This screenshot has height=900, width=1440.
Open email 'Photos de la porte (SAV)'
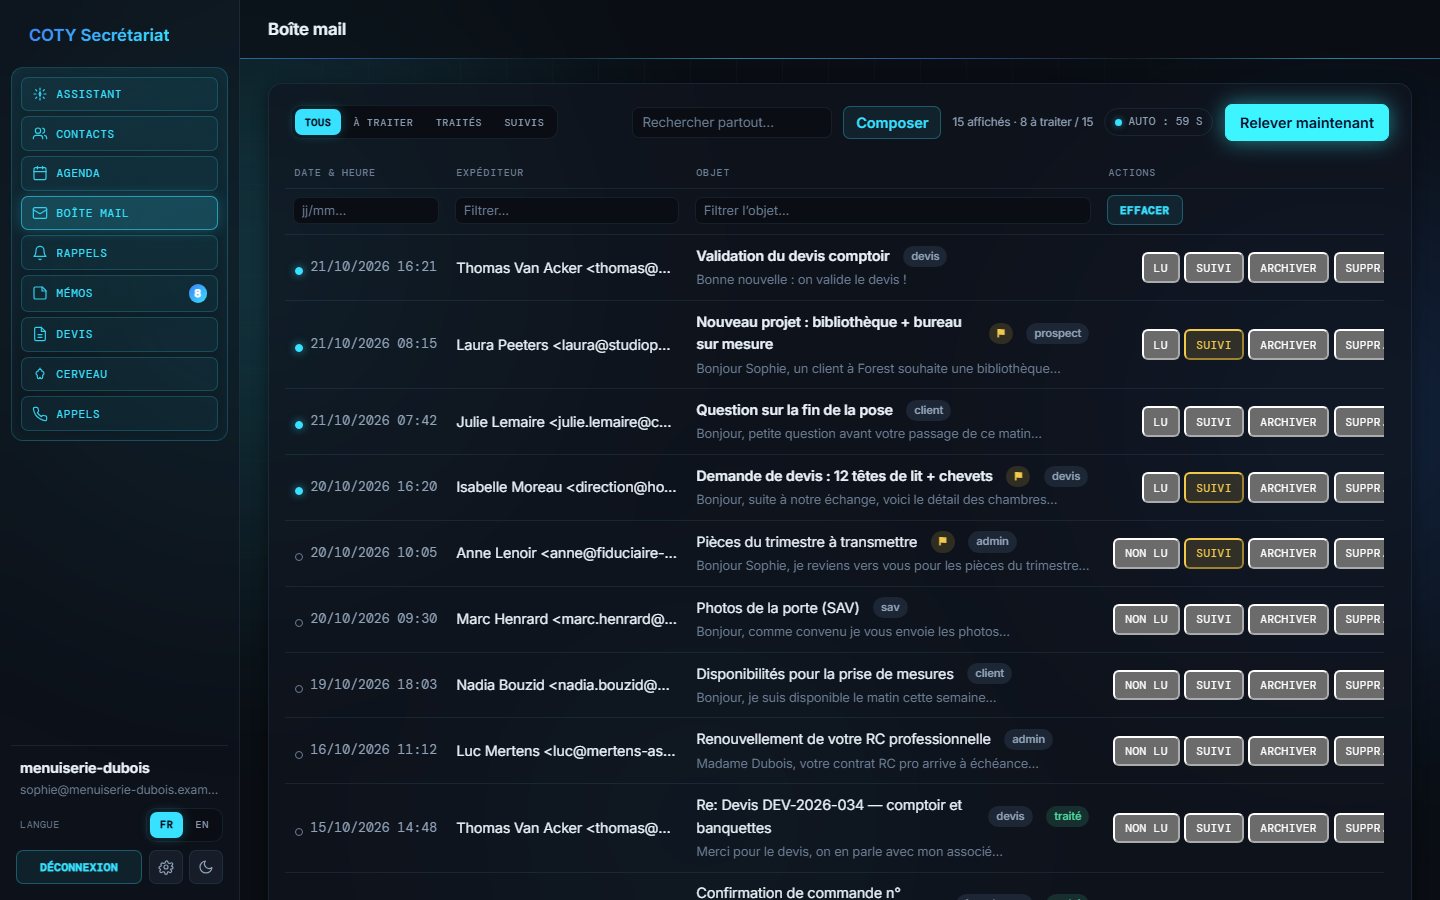point(778,608)
